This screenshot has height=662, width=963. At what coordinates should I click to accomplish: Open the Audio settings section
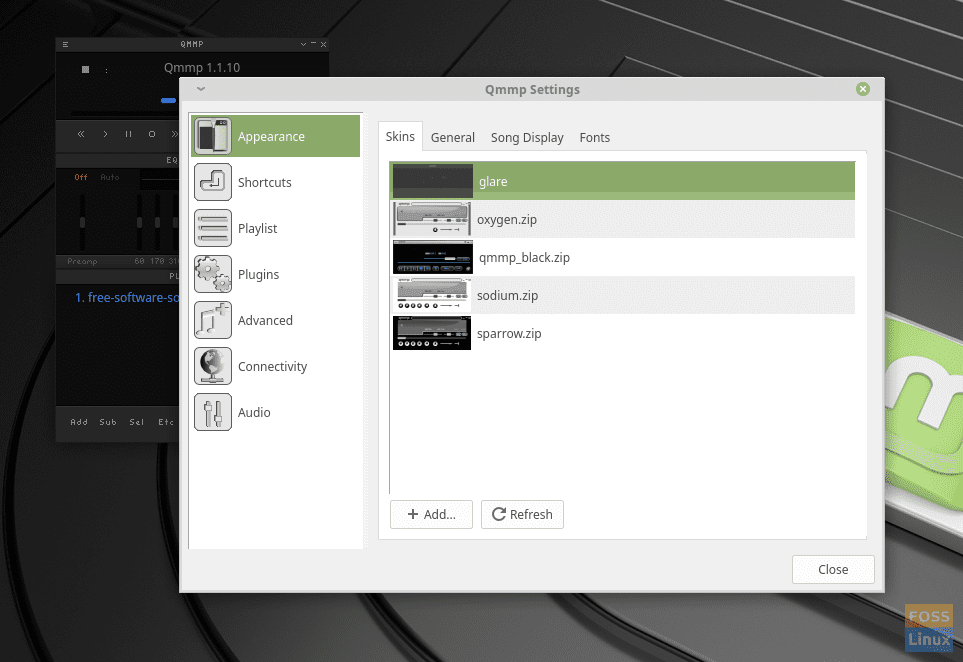(275, 413)
